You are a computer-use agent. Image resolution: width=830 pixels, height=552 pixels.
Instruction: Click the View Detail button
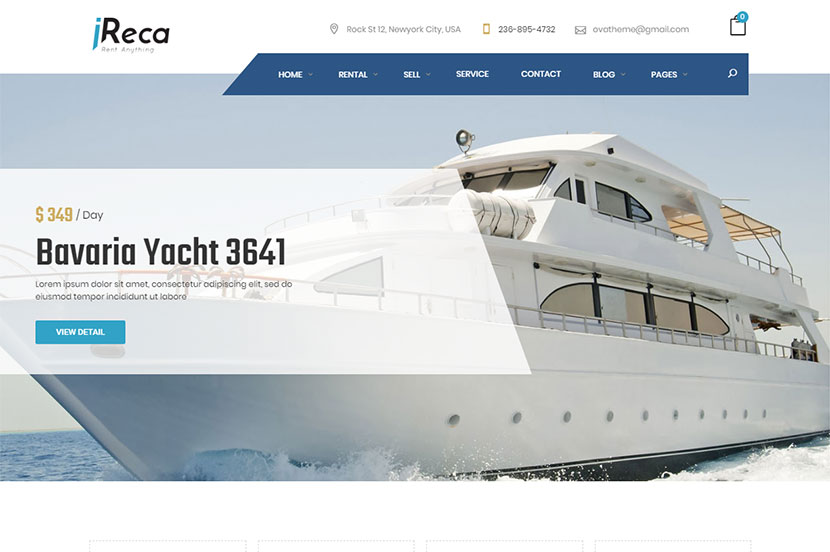tap(80, 332)
